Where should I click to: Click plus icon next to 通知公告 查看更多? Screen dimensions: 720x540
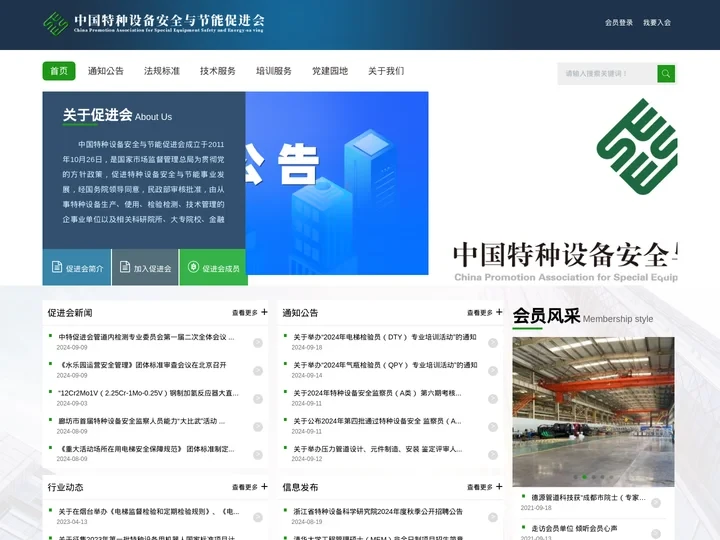pyautogui.click(x=499, y=312)
